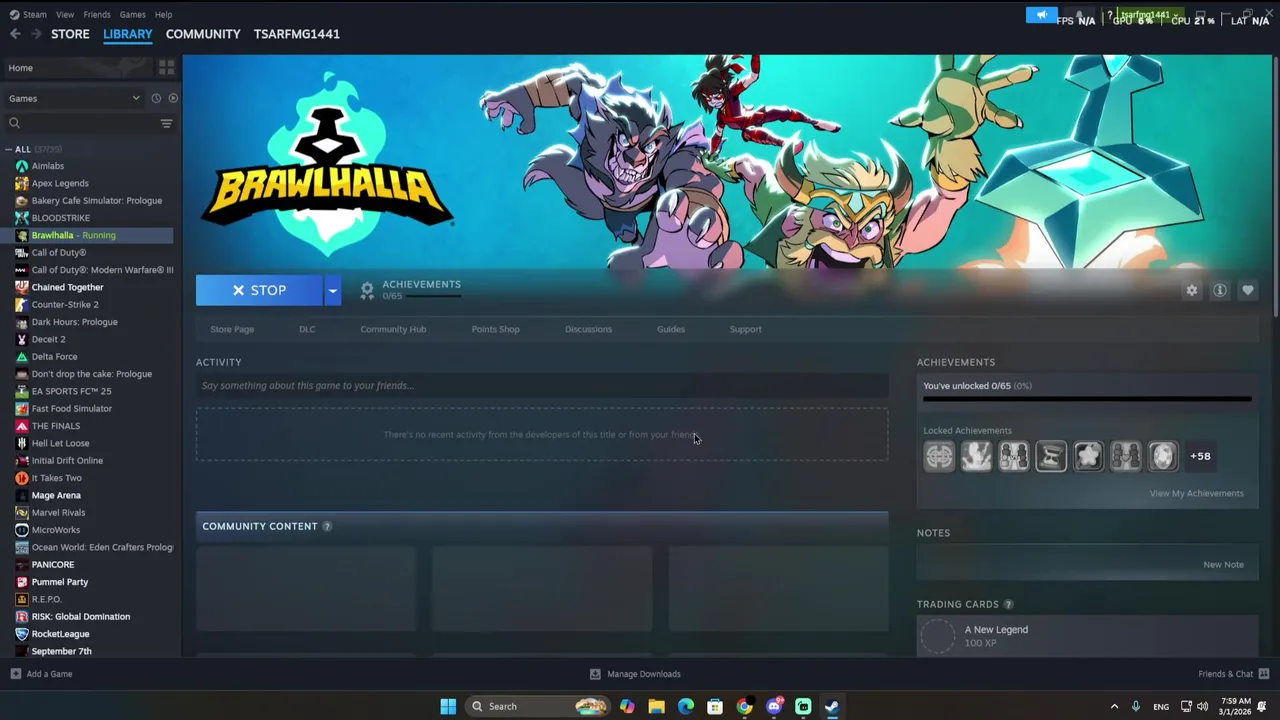Show hidden system tray icons
1280x720 pixels.
point(1115,706)
